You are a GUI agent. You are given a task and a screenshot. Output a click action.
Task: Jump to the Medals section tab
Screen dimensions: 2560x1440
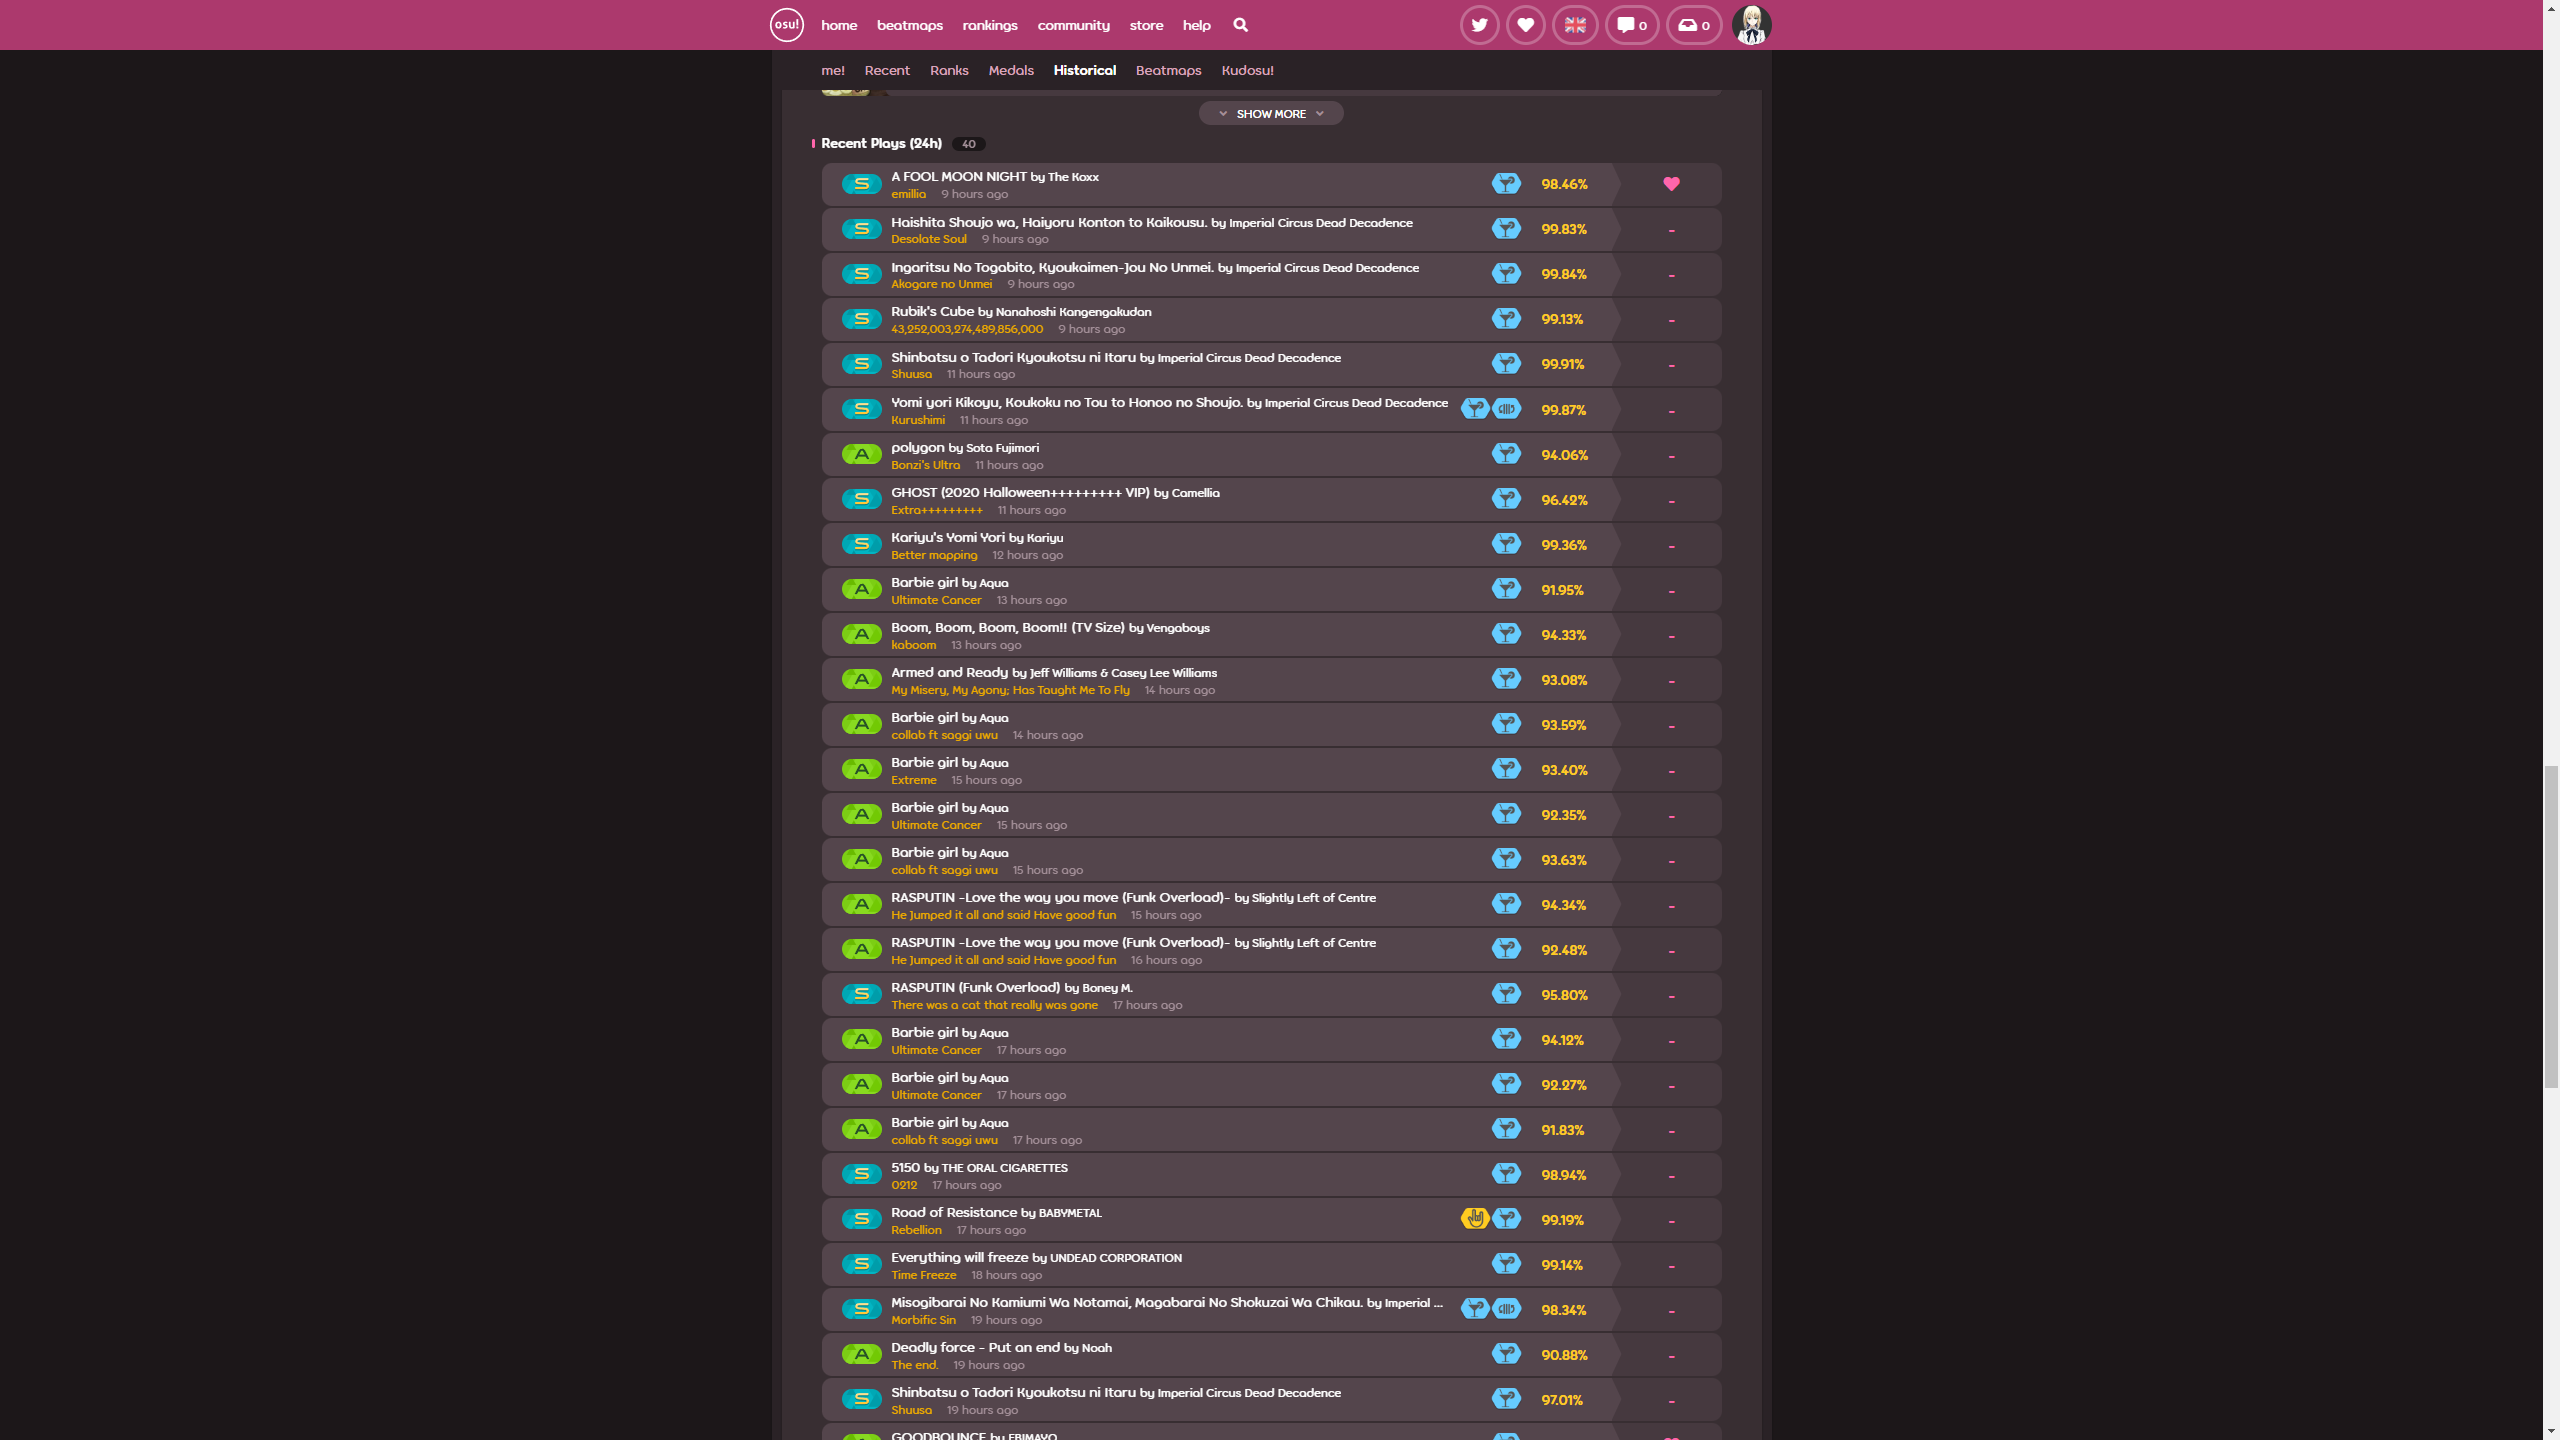[x=1011, y=70]
